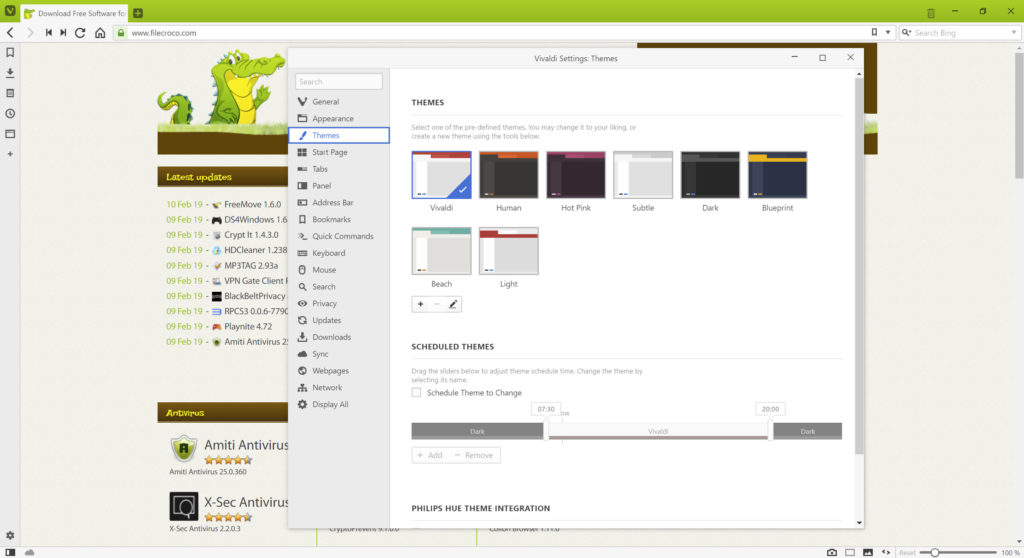Click the sync cloud status icon
Screen dimensions: 1024x558
click(29, 552)
